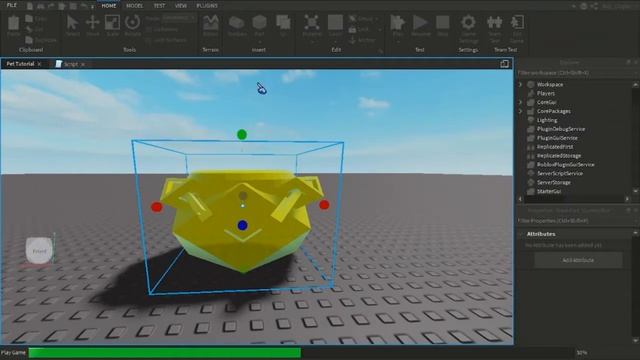Open the Terrain Editor

pos(211,23)
